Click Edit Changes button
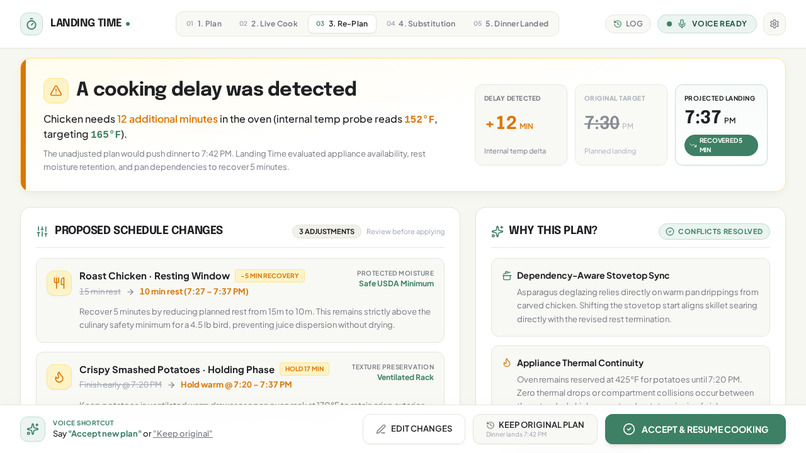 (x=414, y=429)
